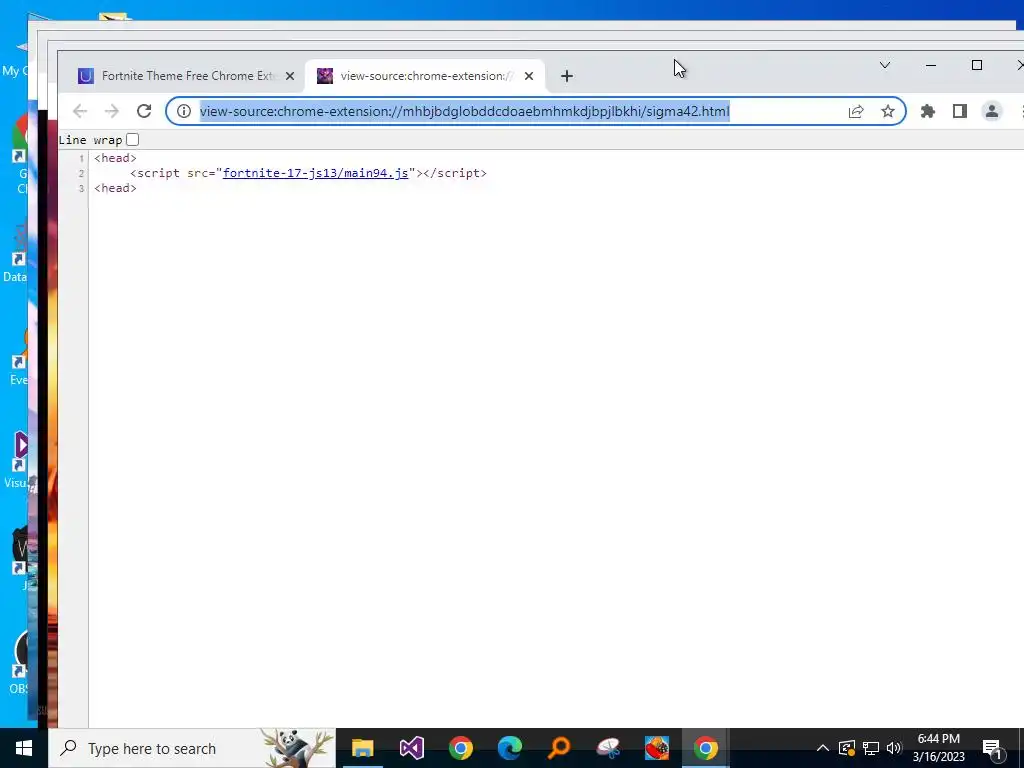Expand the tab search chevron
Image resolution: width=1024 pixels, height=768 pixels.
tap(885, 65)
